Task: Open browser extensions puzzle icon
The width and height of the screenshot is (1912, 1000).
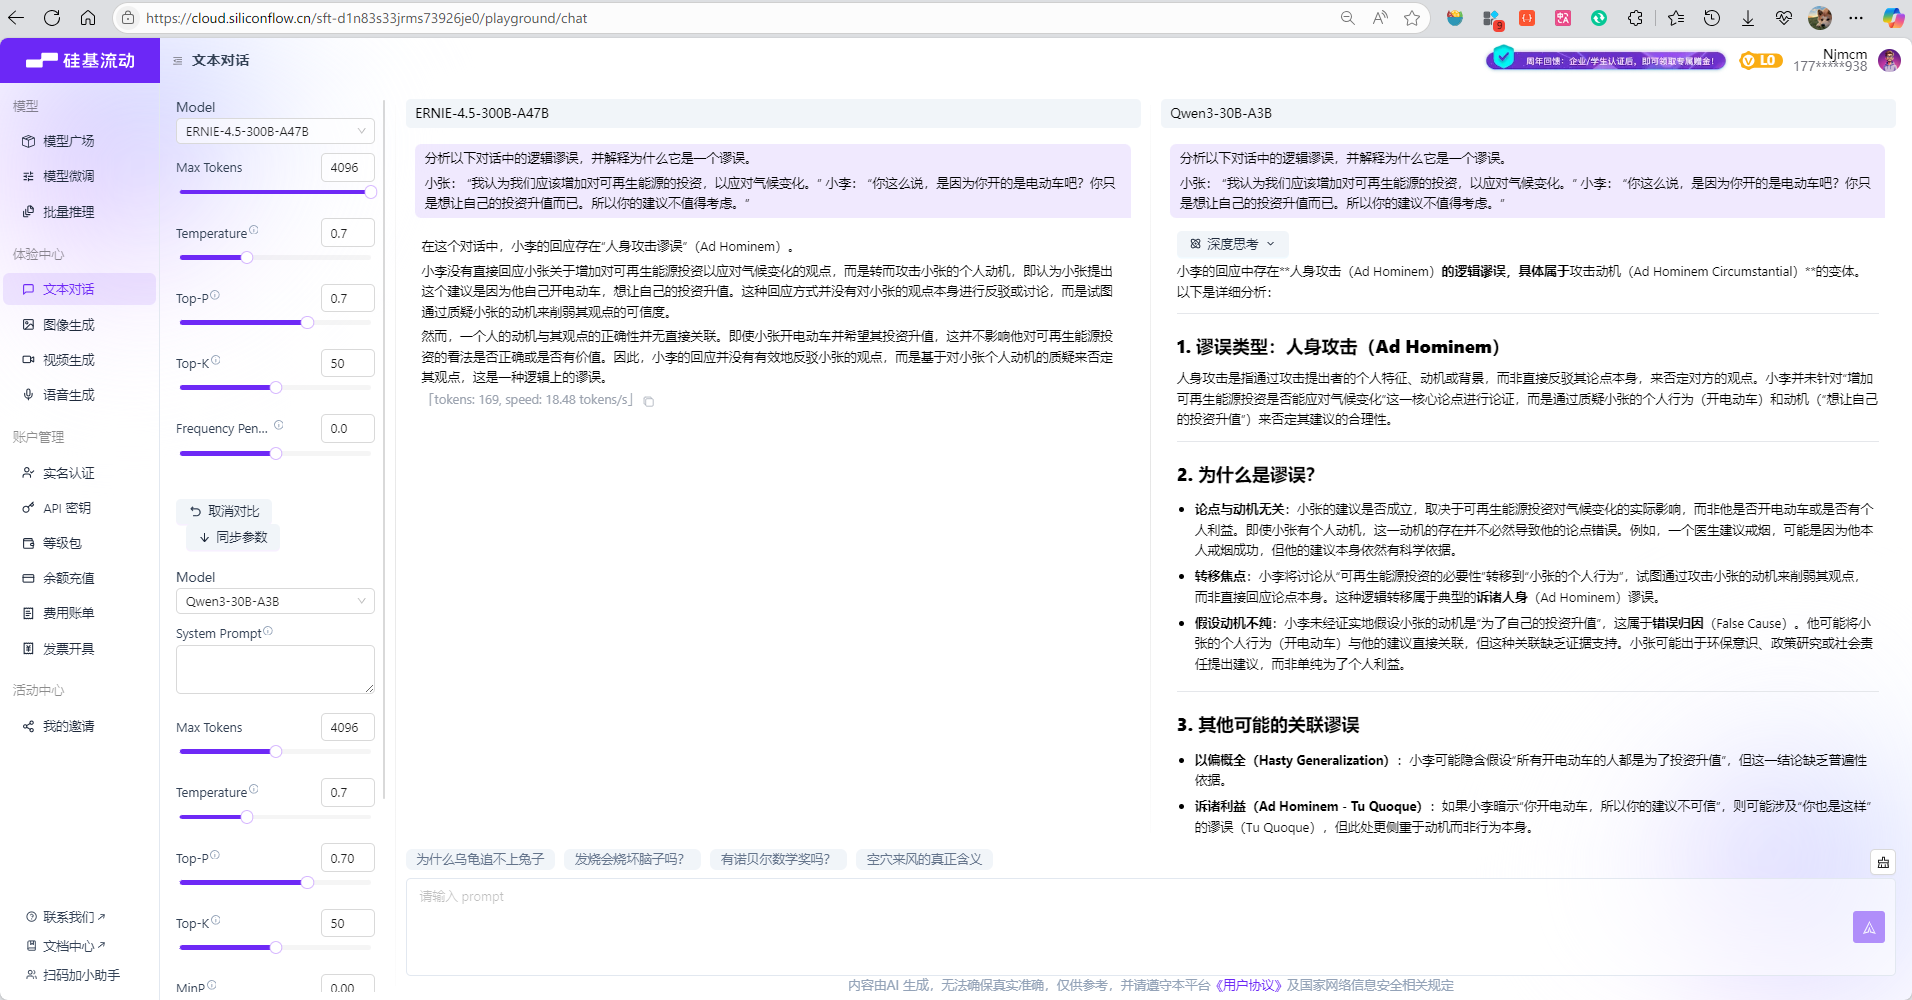Action: (x=1635, y=18)
